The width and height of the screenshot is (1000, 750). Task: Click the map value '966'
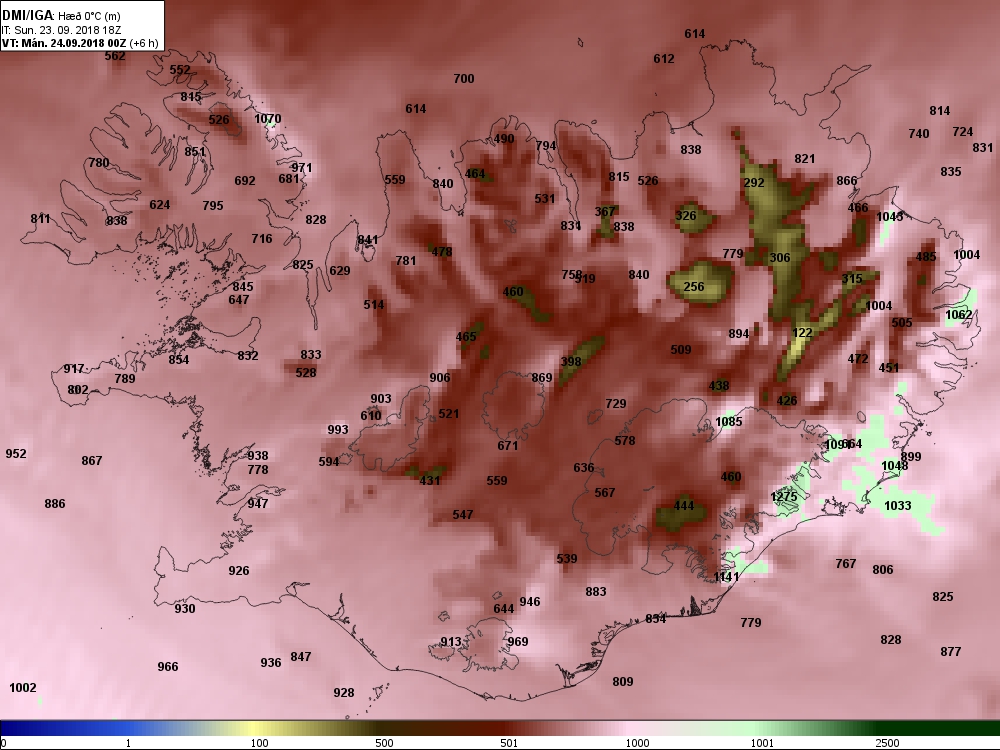pyautogui.click(x=168, y=667)
